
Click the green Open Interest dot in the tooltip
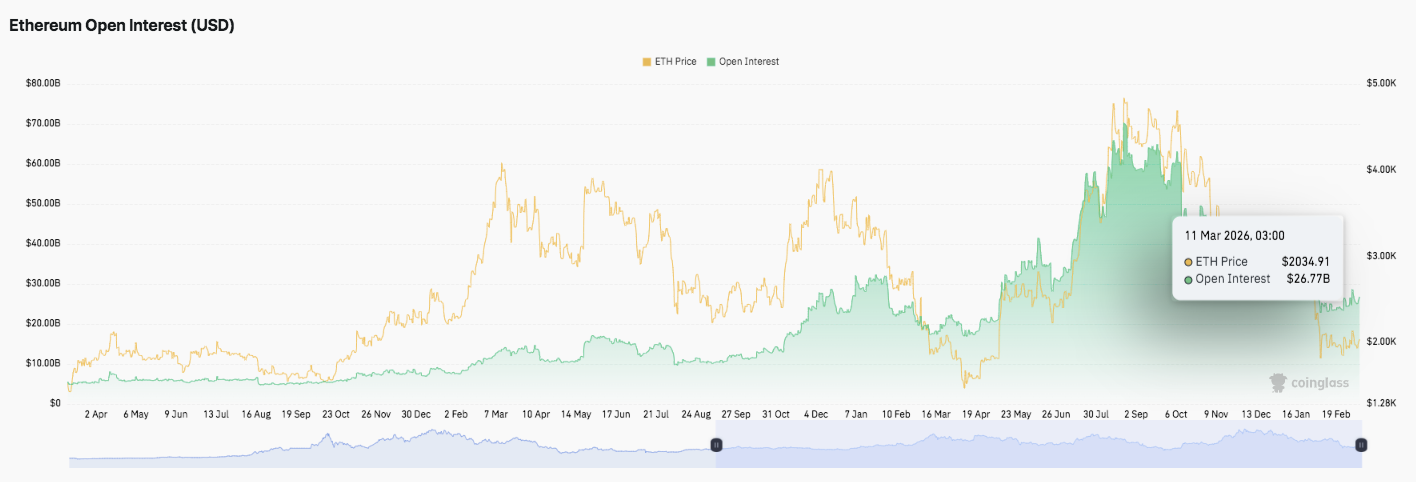(x=1189, y=280)
